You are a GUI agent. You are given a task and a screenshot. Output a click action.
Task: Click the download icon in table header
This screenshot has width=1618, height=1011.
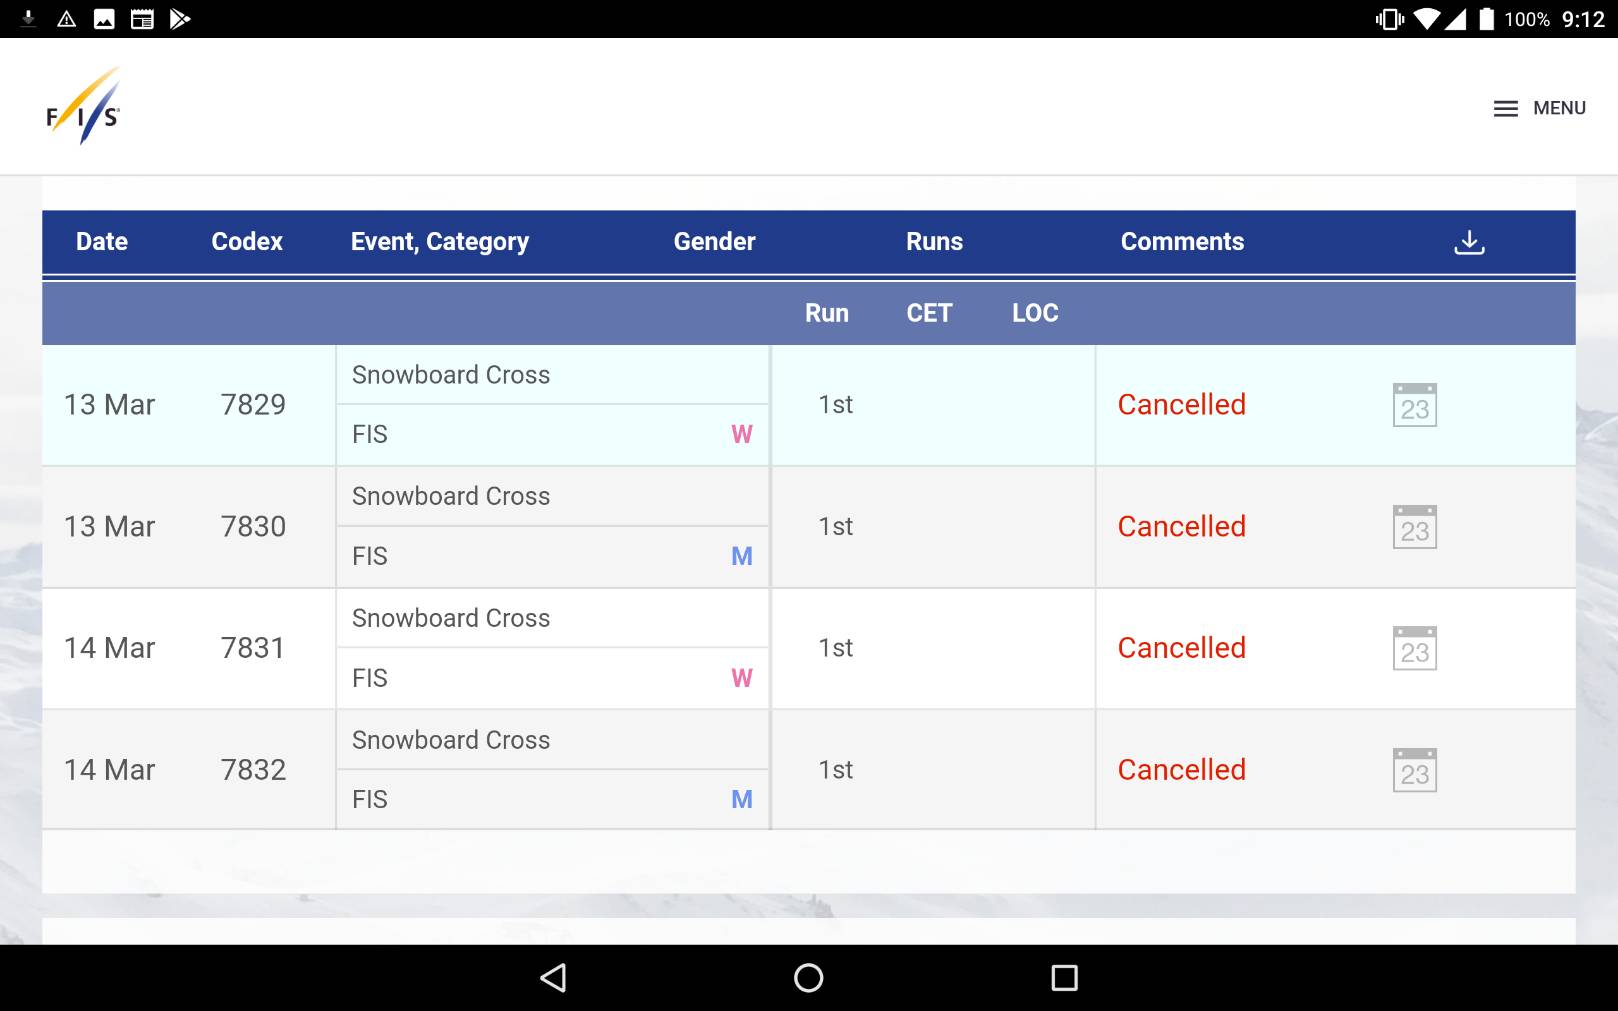1468,242
